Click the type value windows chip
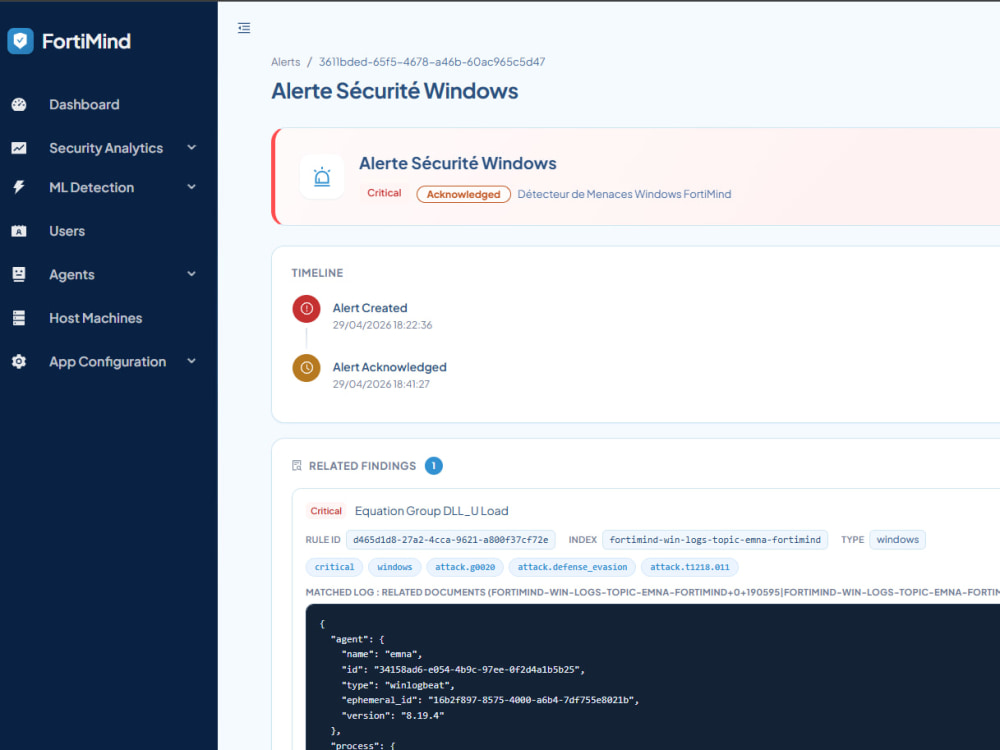Screen dimensions: 1000x750 897,540
